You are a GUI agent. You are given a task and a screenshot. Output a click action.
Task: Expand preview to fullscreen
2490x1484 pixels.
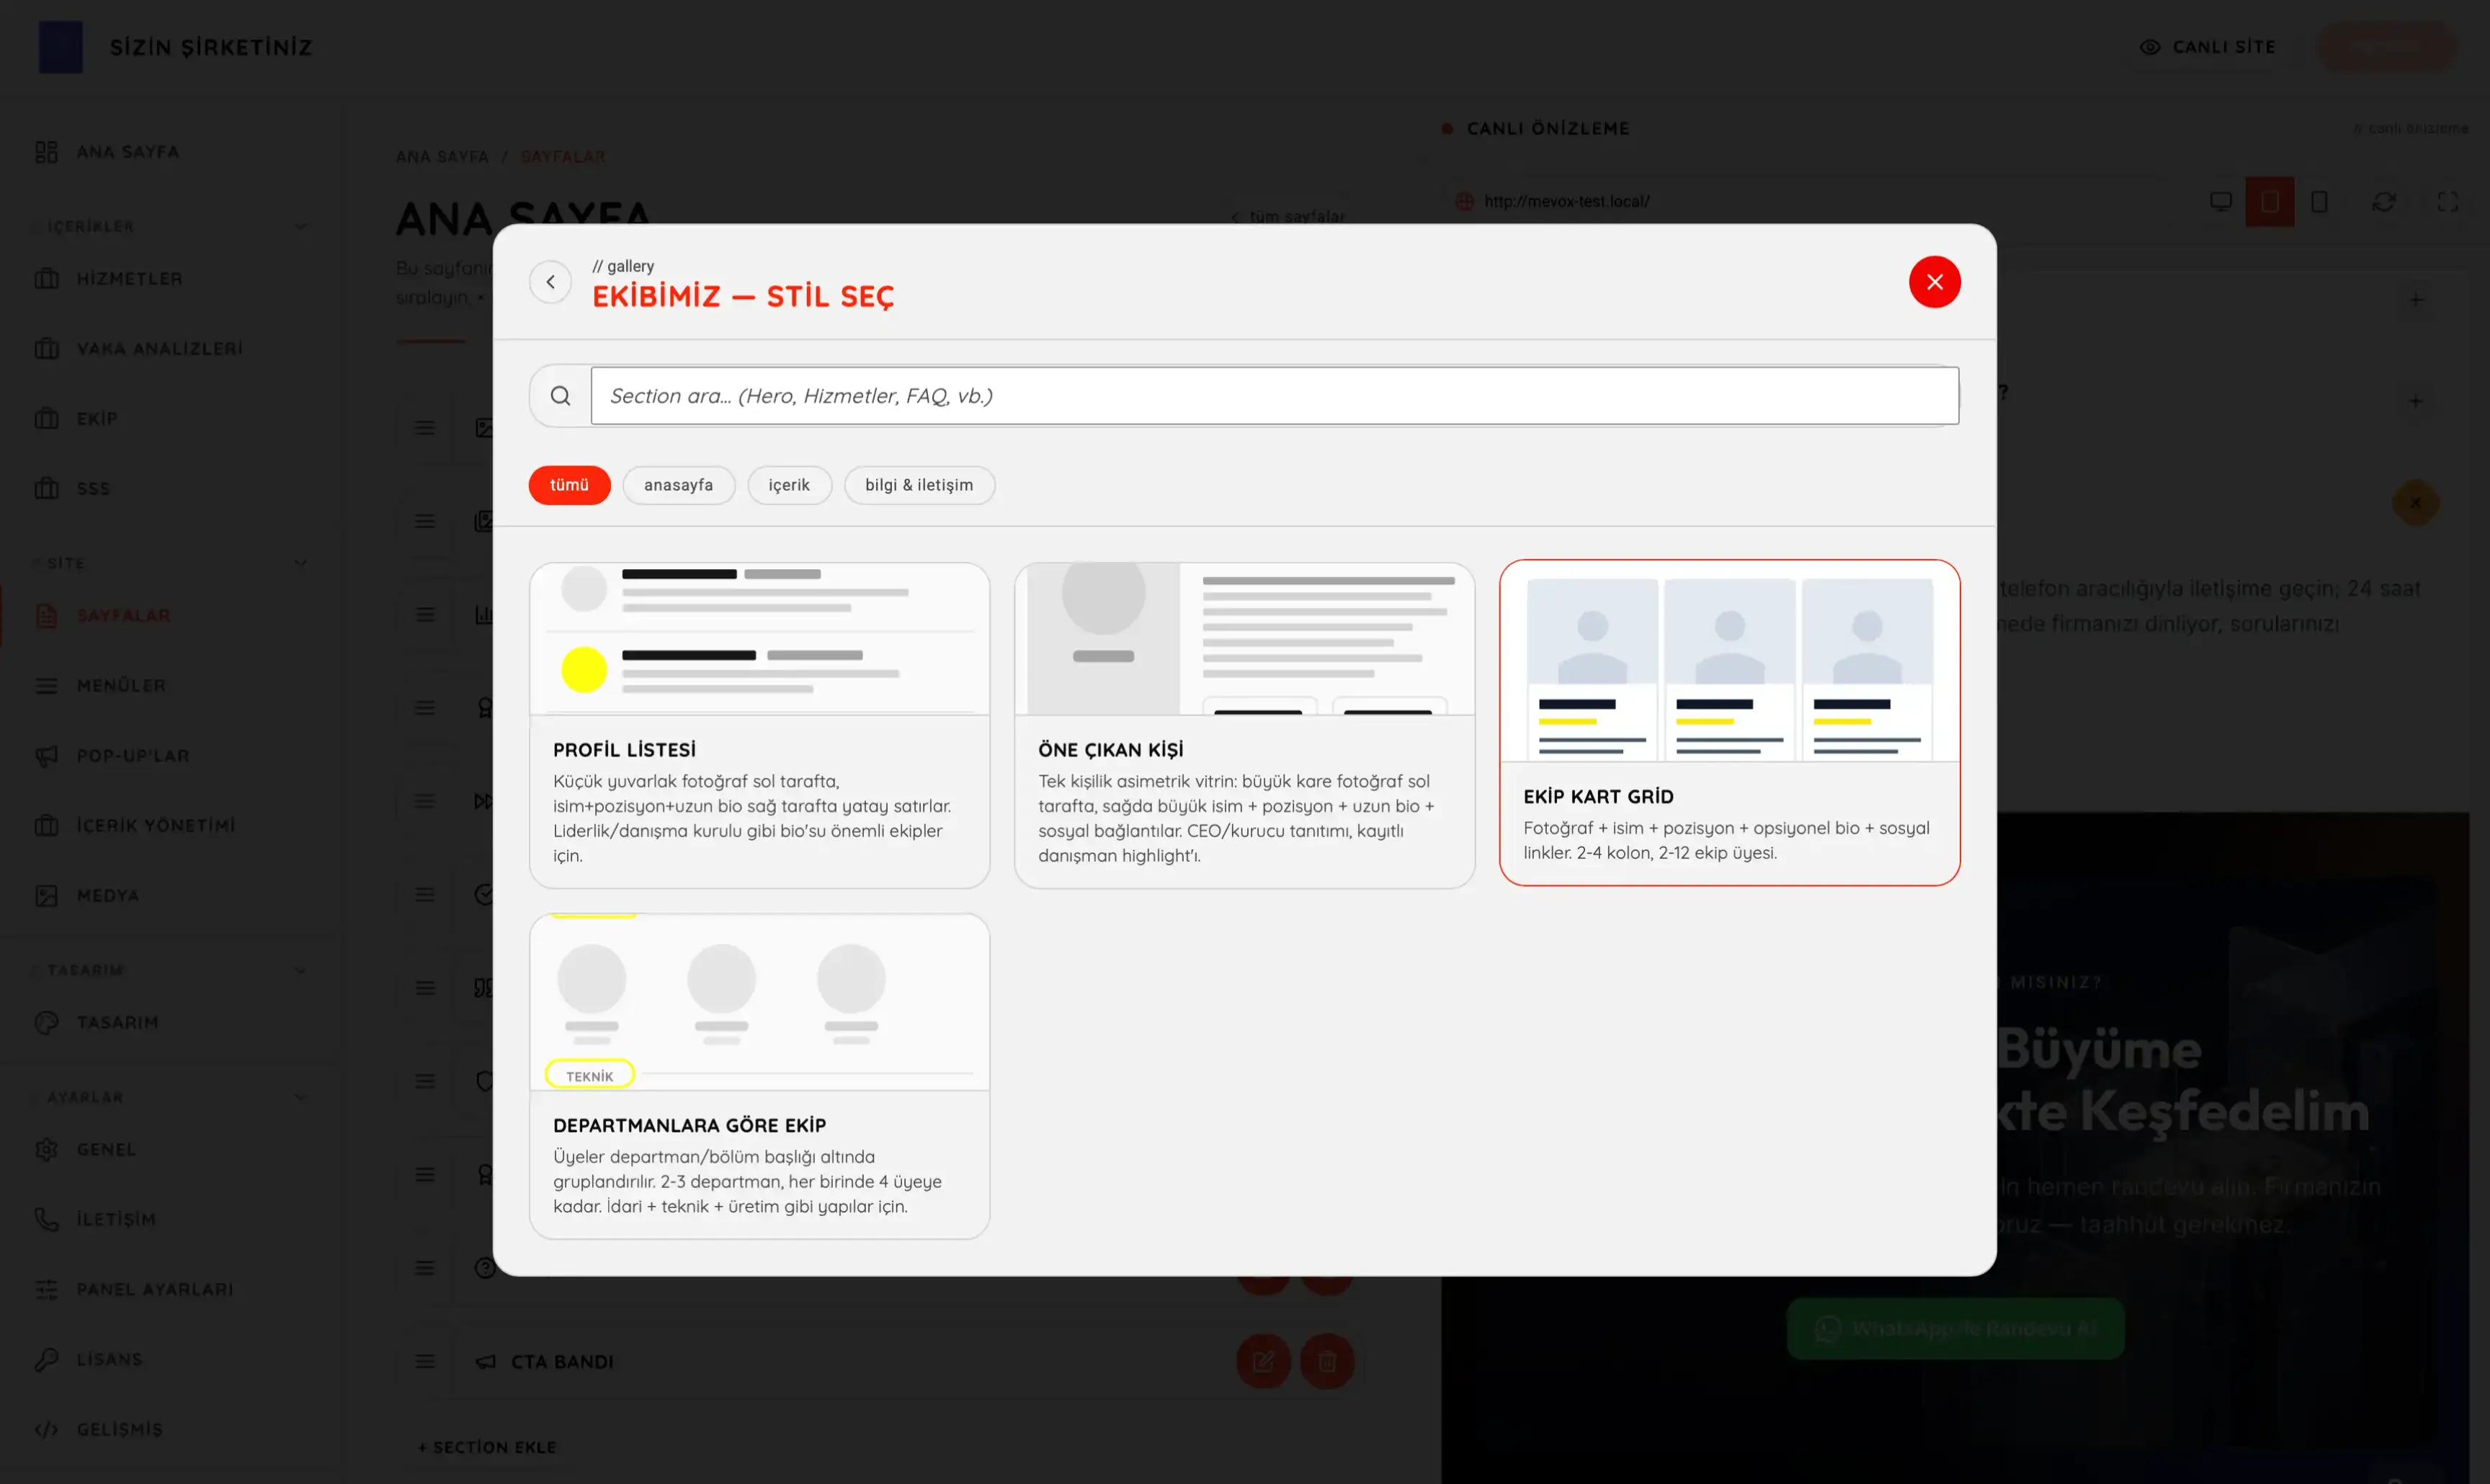(2447, 202)
